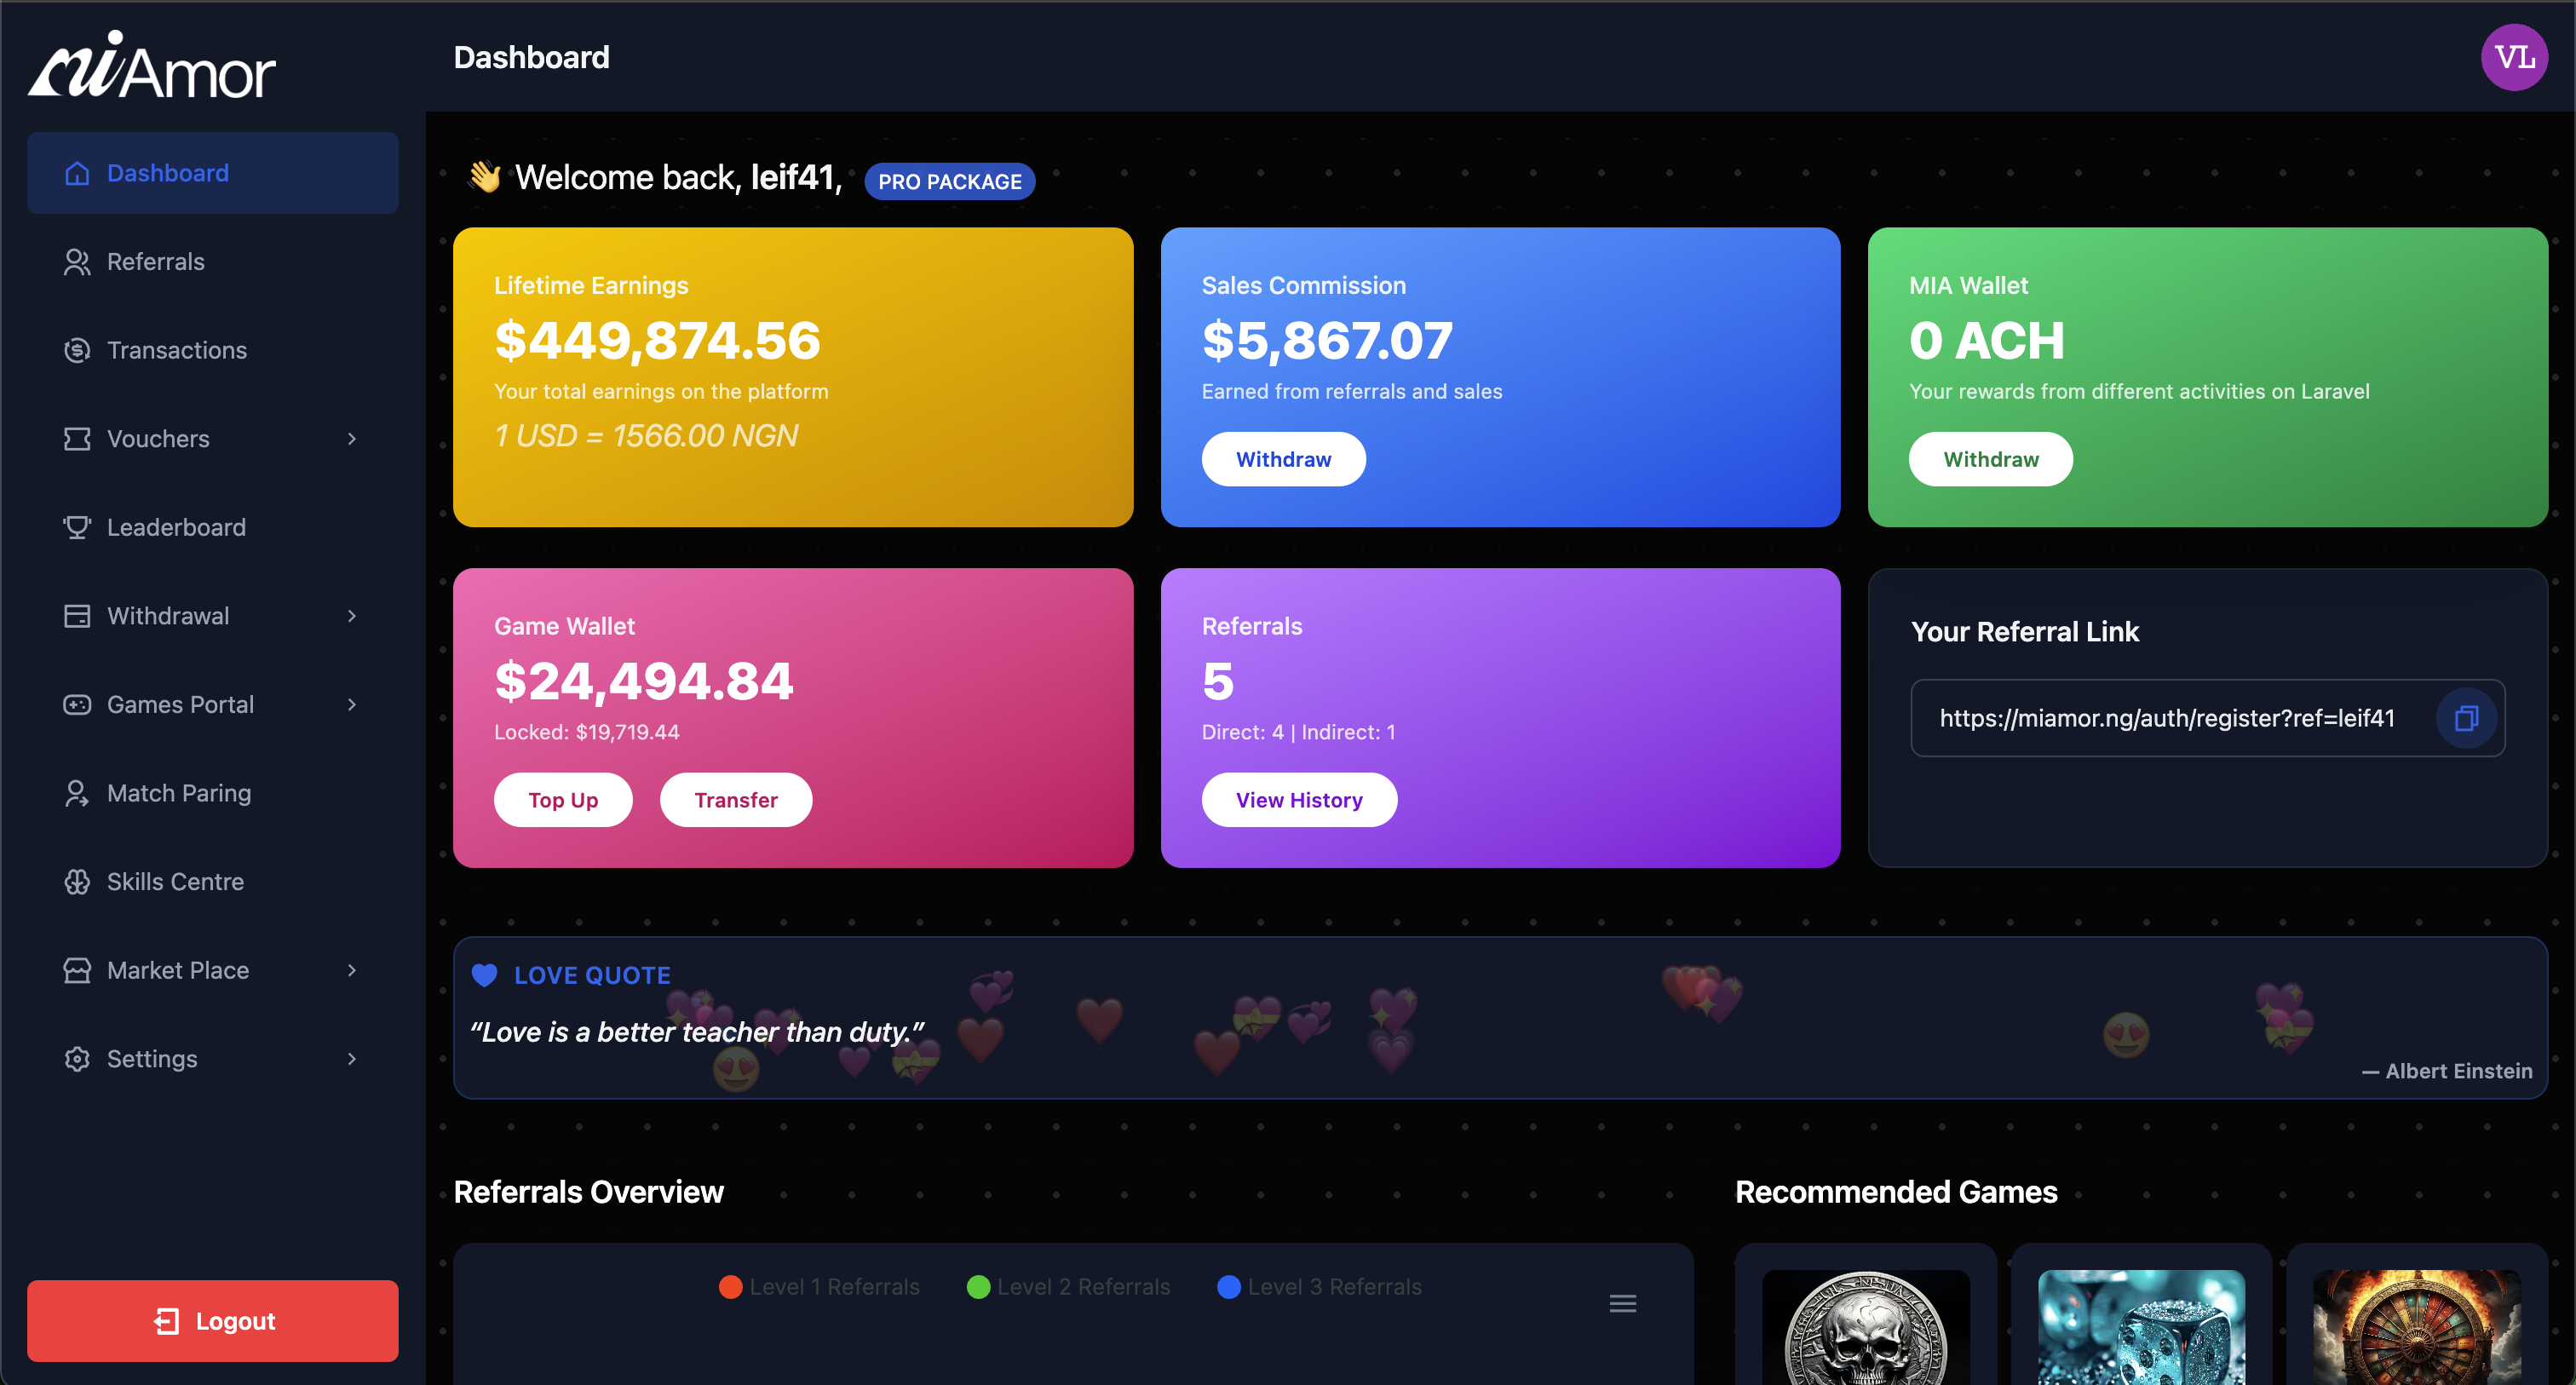Screen dimensions: 2576x1385
Task: Expand the Withdrawal menu chevron
Action: [x=351, y=616]
